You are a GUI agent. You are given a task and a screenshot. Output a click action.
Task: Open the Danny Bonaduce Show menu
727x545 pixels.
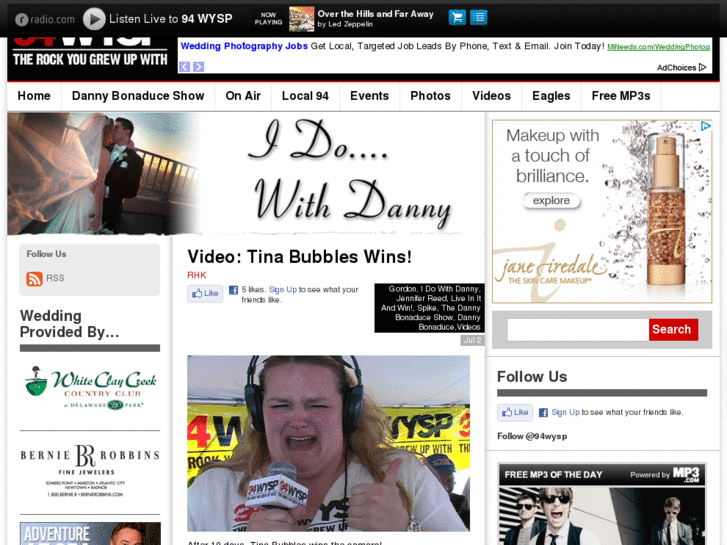tap(138, 96)
